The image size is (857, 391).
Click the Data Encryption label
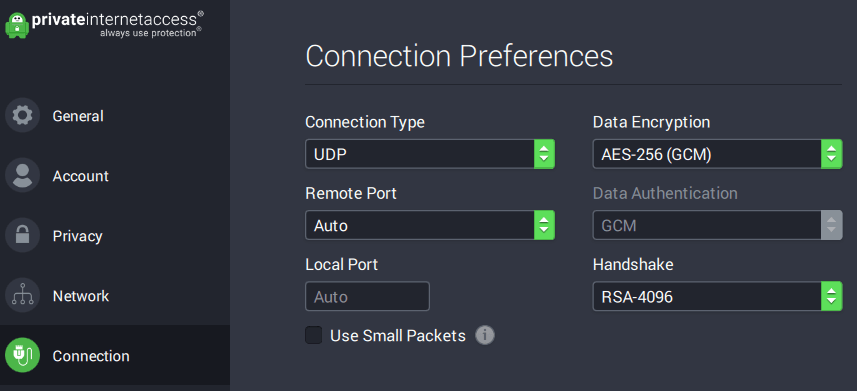651,122
